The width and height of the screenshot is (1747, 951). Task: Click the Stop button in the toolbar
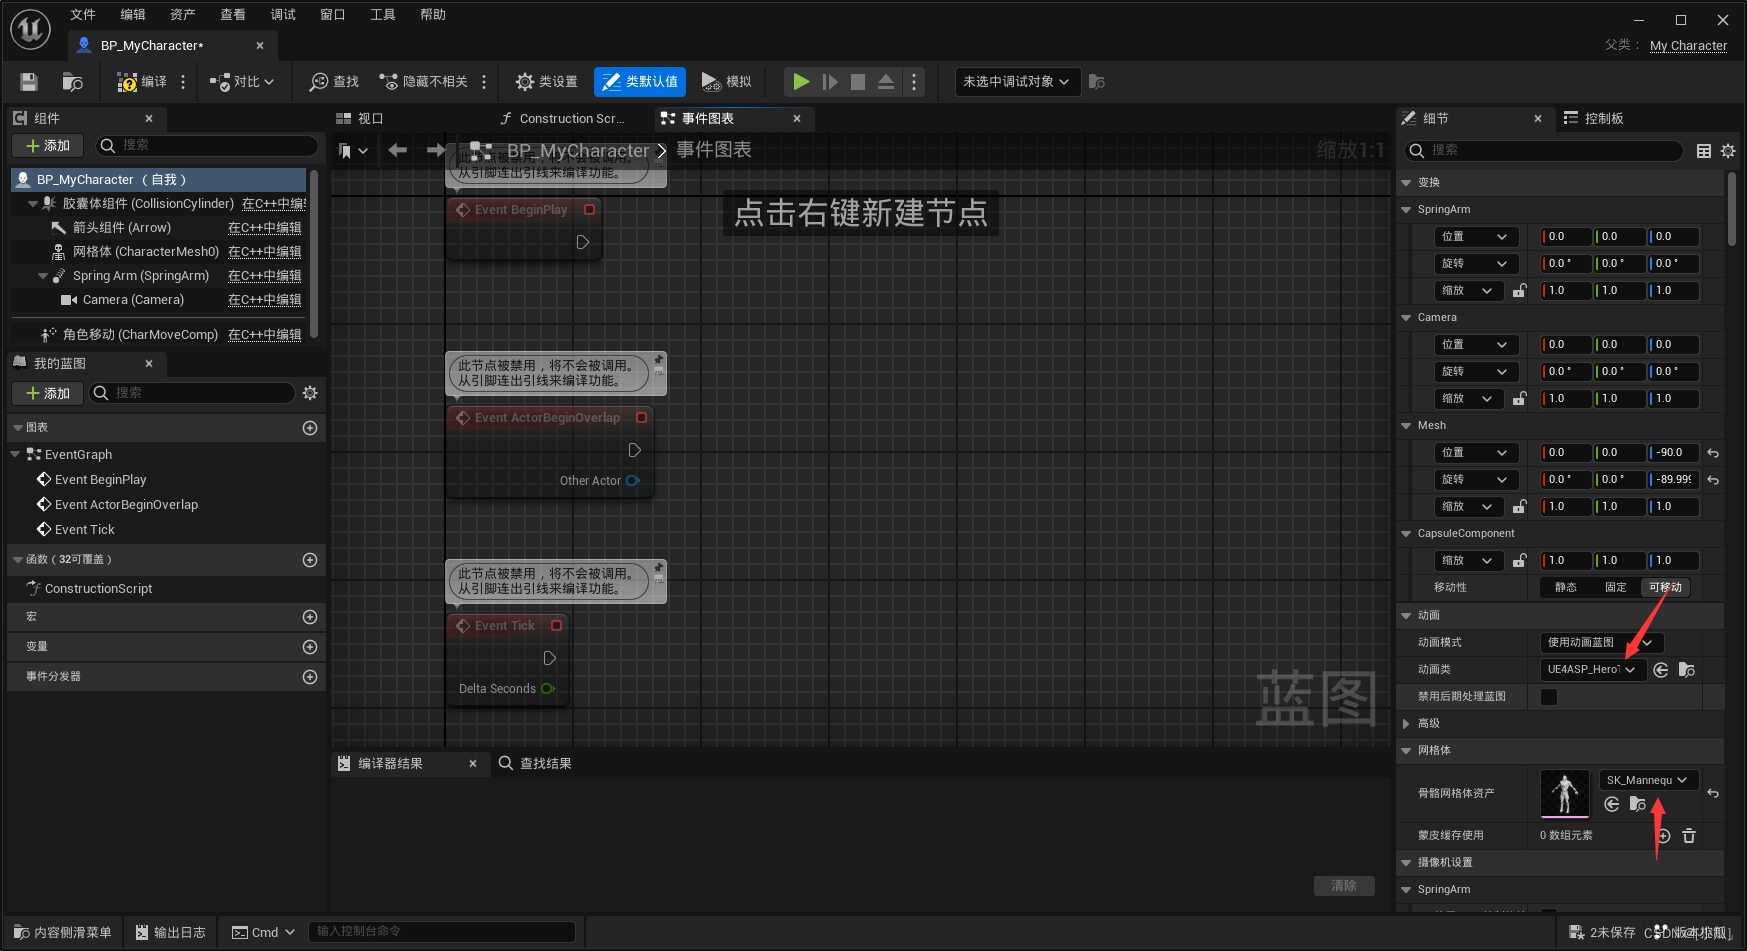(858, 82)
